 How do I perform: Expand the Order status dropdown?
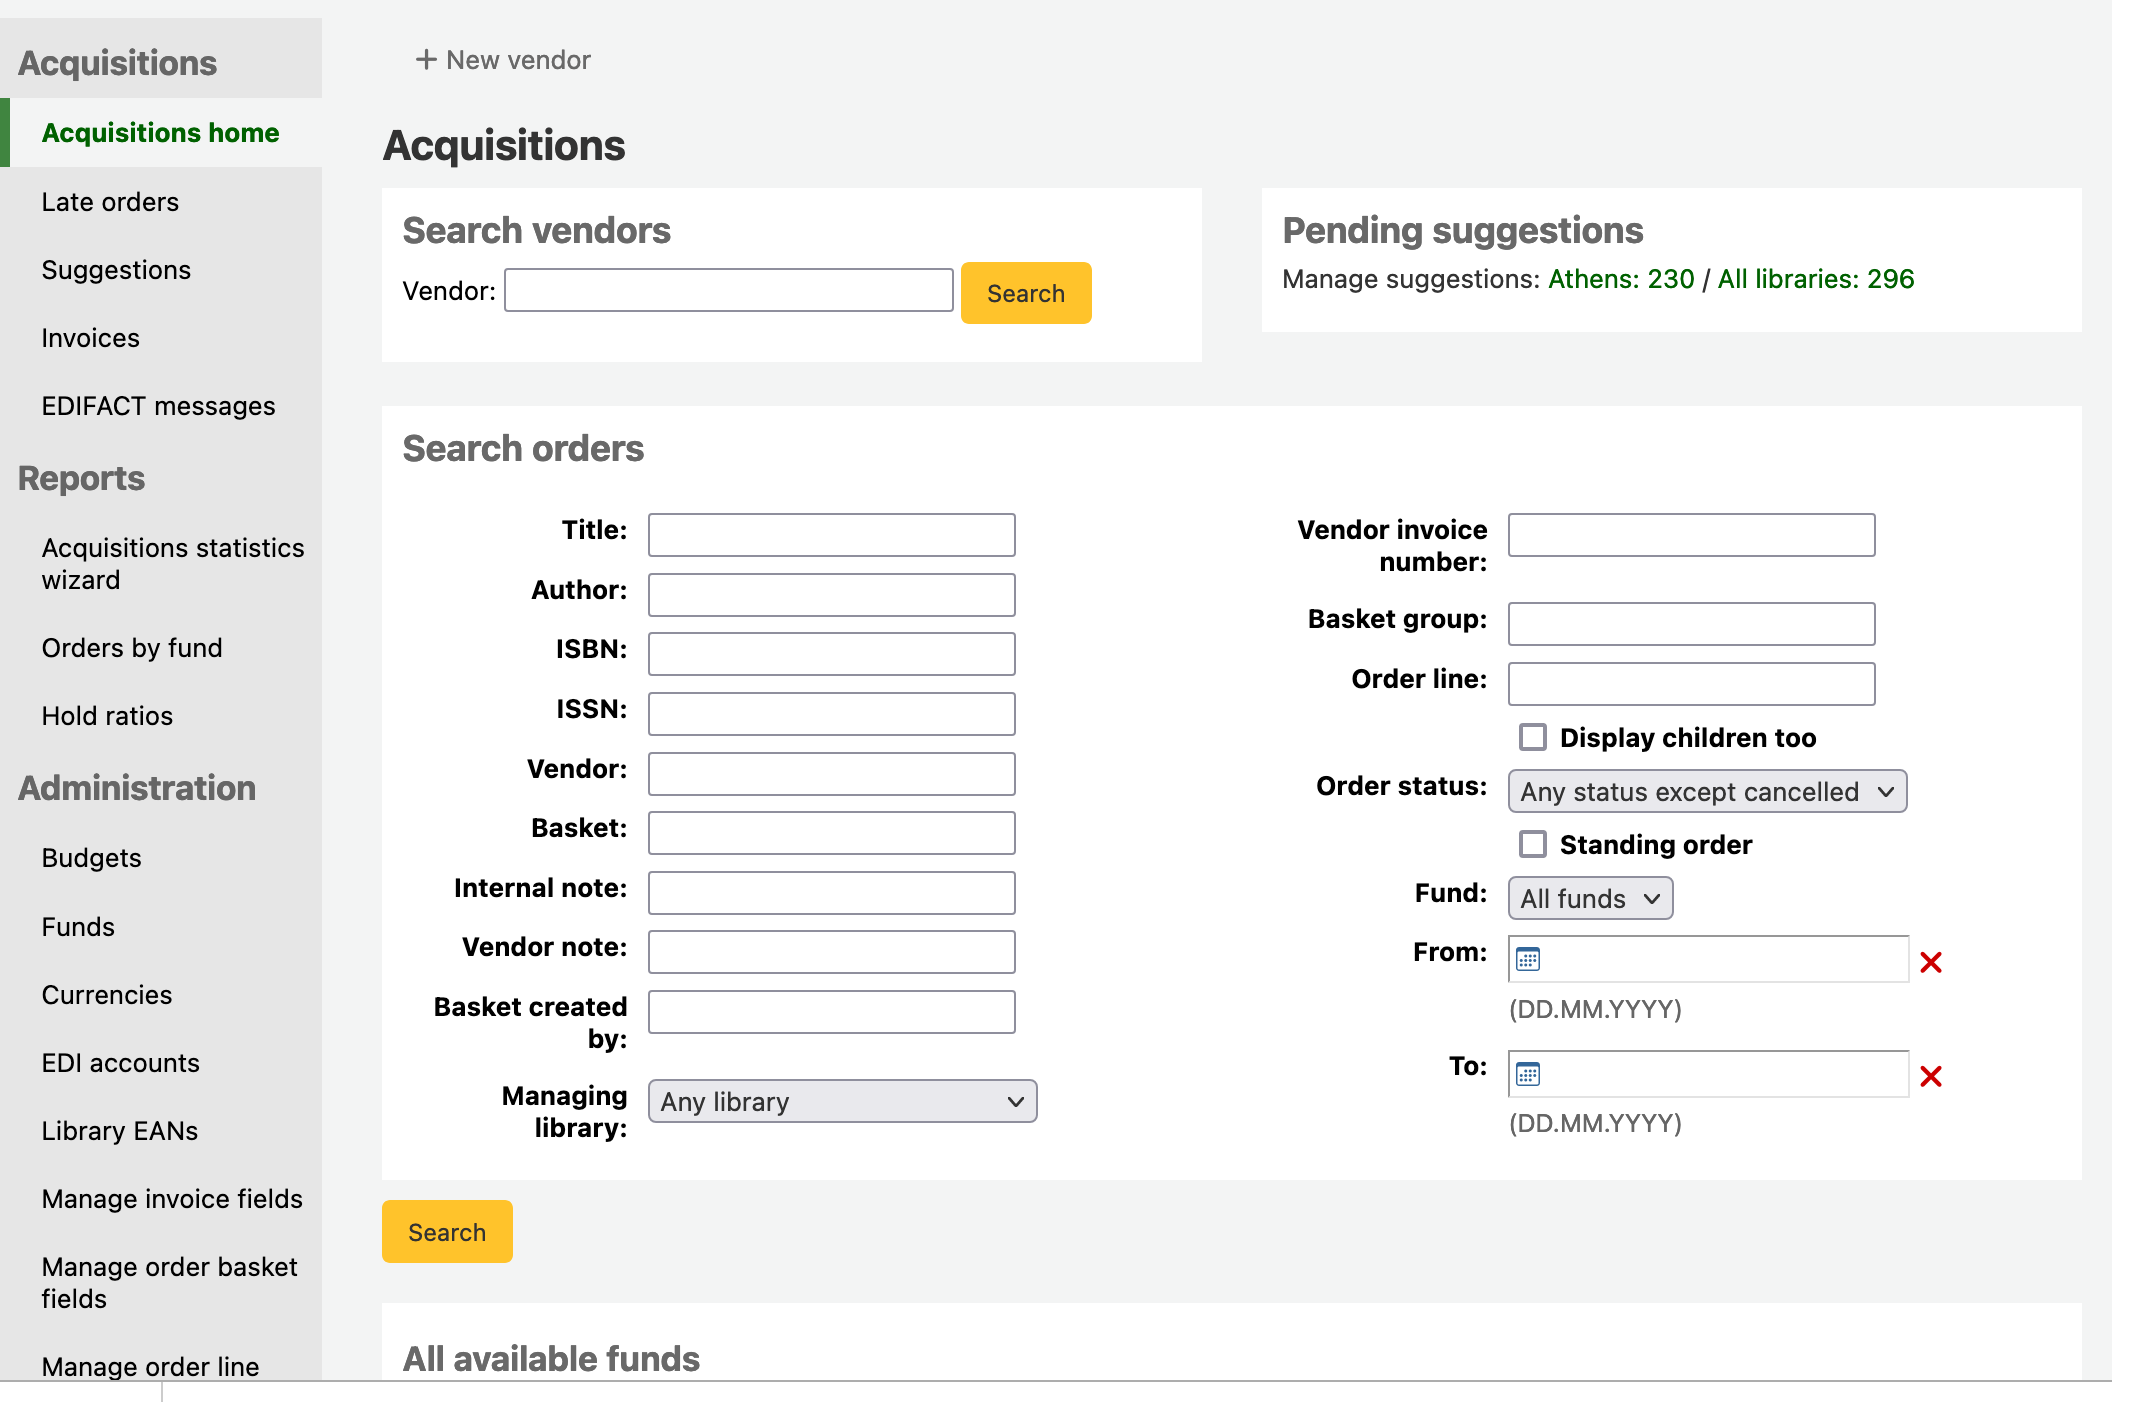[x=1706, y=792]
